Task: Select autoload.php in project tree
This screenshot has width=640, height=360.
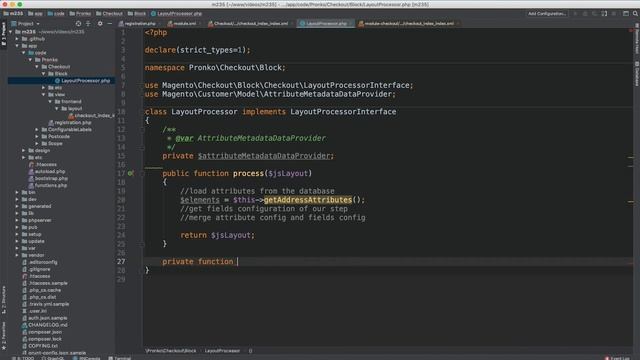Action: (50, 171)
